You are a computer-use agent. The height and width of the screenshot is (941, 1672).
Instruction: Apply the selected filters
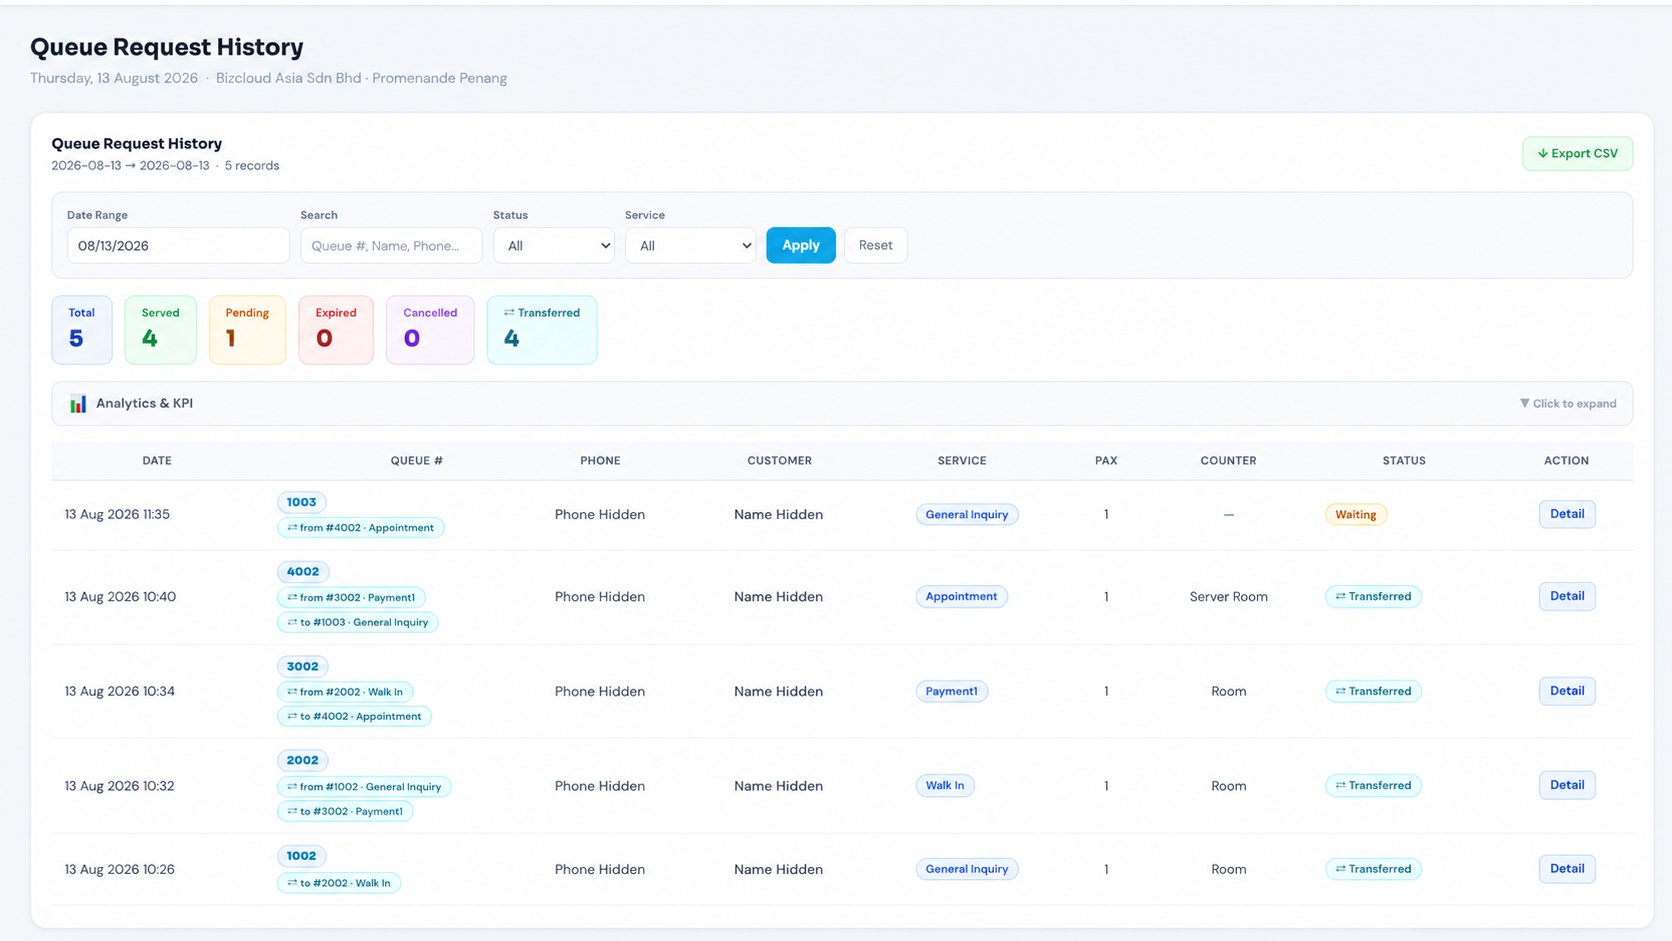point(801,246)
